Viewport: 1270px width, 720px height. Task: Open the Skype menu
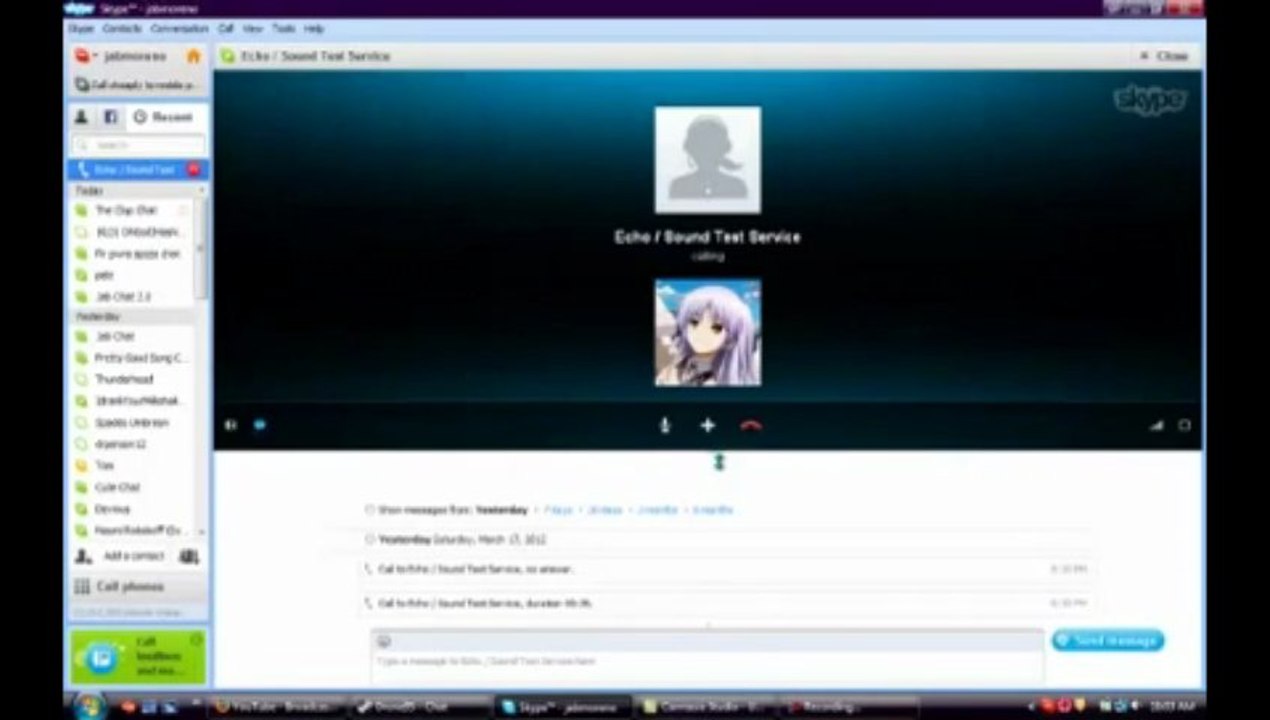(80, 29)
